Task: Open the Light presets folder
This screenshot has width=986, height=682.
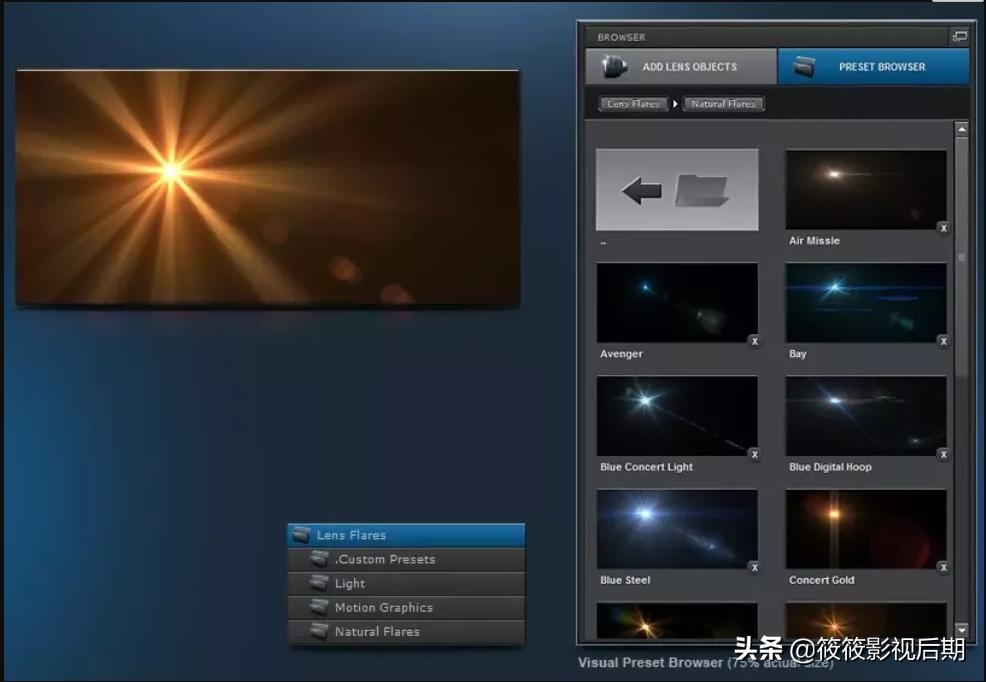Action: (406, 583)
